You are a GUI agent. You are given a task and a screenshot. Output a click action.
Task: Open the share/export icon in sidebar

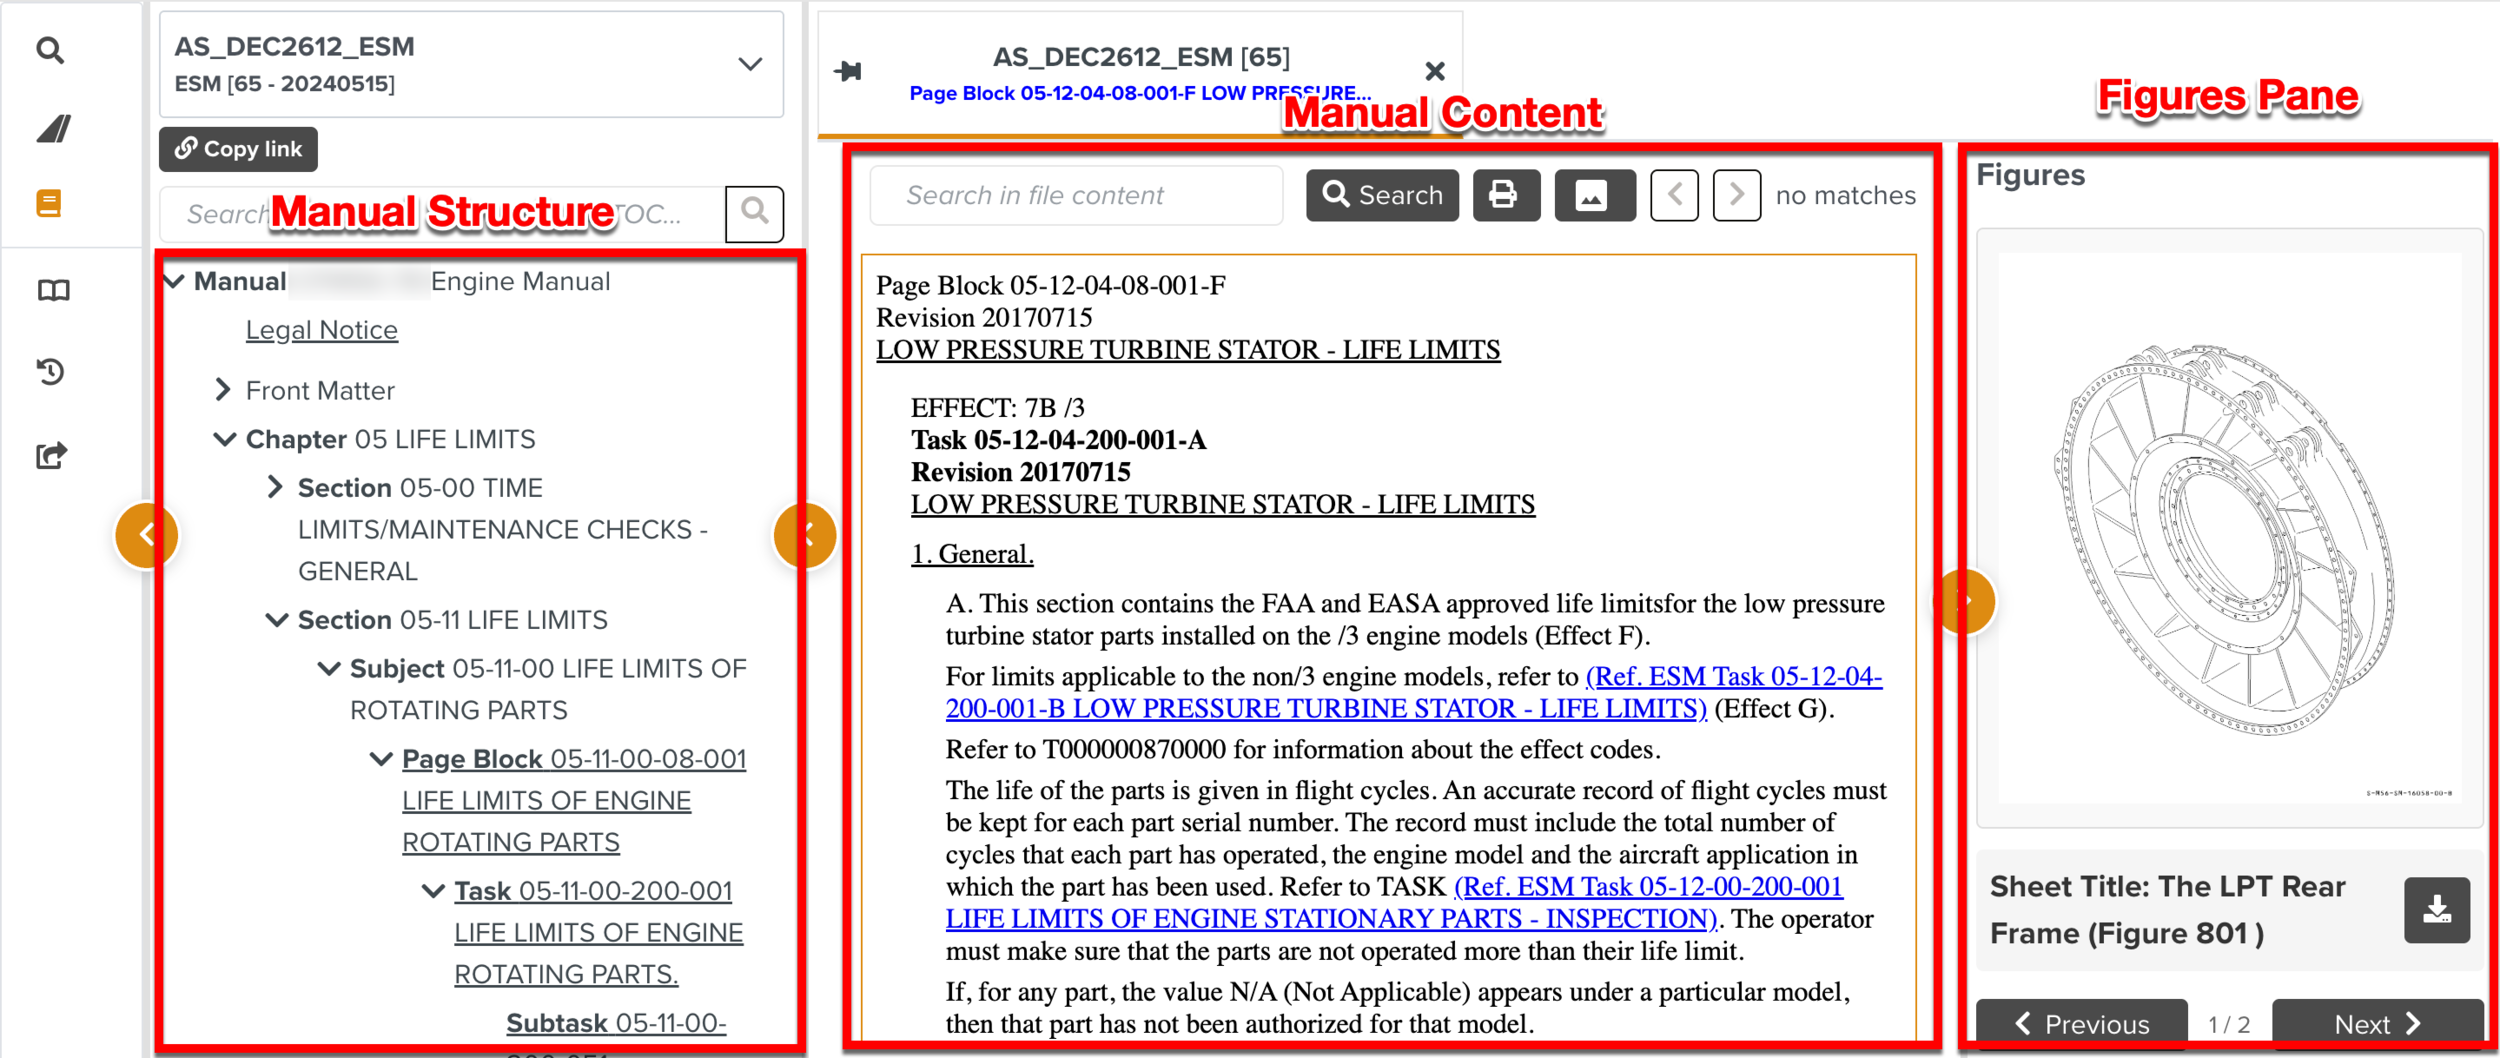(51, 453)
